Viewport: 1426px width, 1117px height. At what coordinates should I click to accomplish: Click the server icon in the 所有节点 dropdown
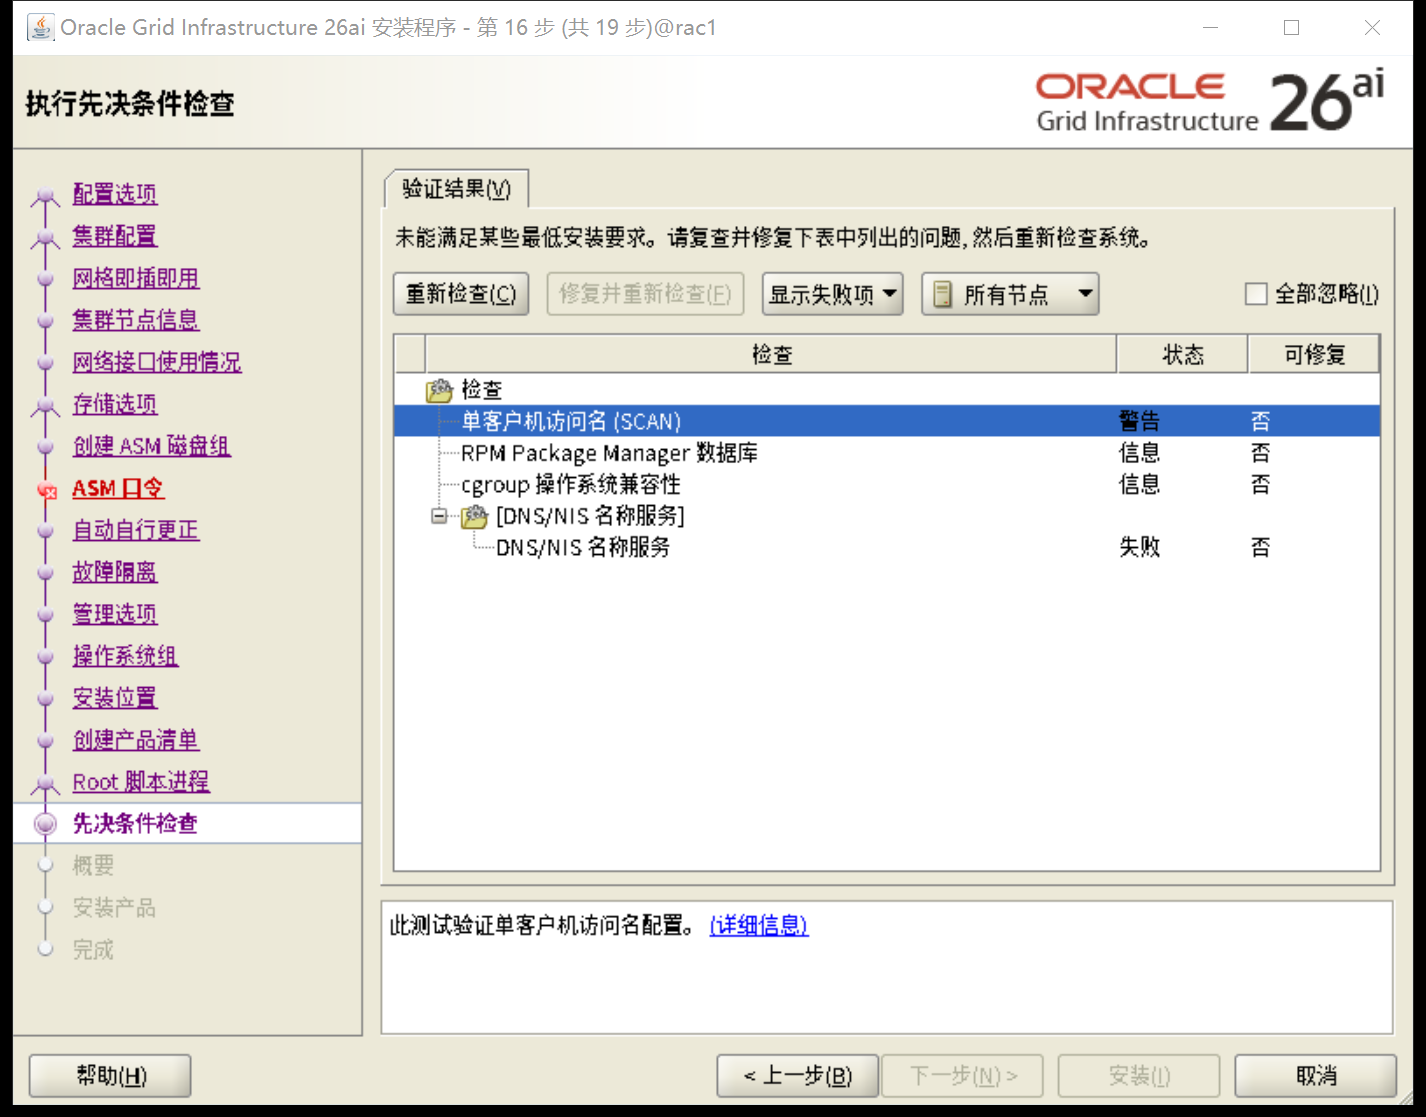click(942, 294)
